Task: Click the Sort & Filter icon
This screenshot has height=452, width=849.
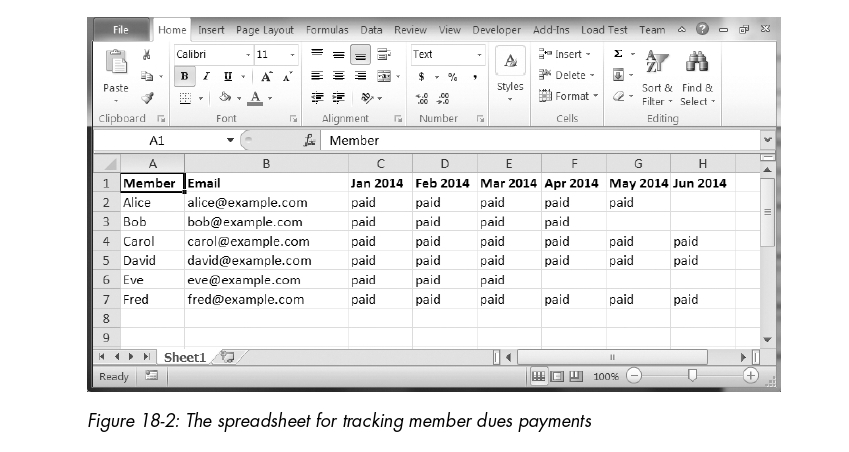Action: click(656, 73)
